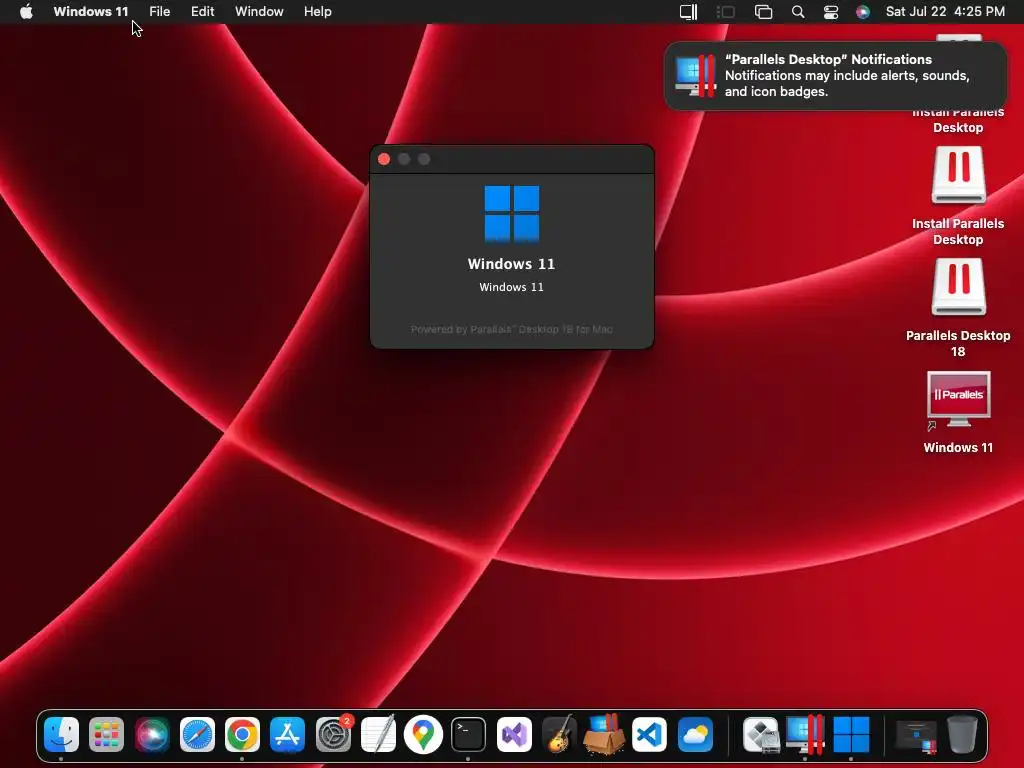This screenshot has height=768, width=1024.
Task: Click the Parallels Desktop Notifications banner
Action: point(836,76)
